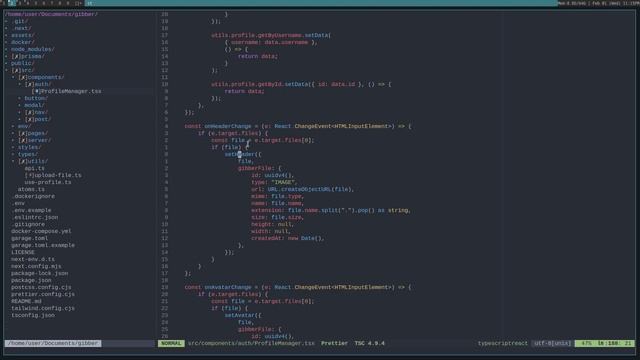The height and width of the screenshot is (360, 640).
Task: Open use-profile.ts file
Action: 48,182
